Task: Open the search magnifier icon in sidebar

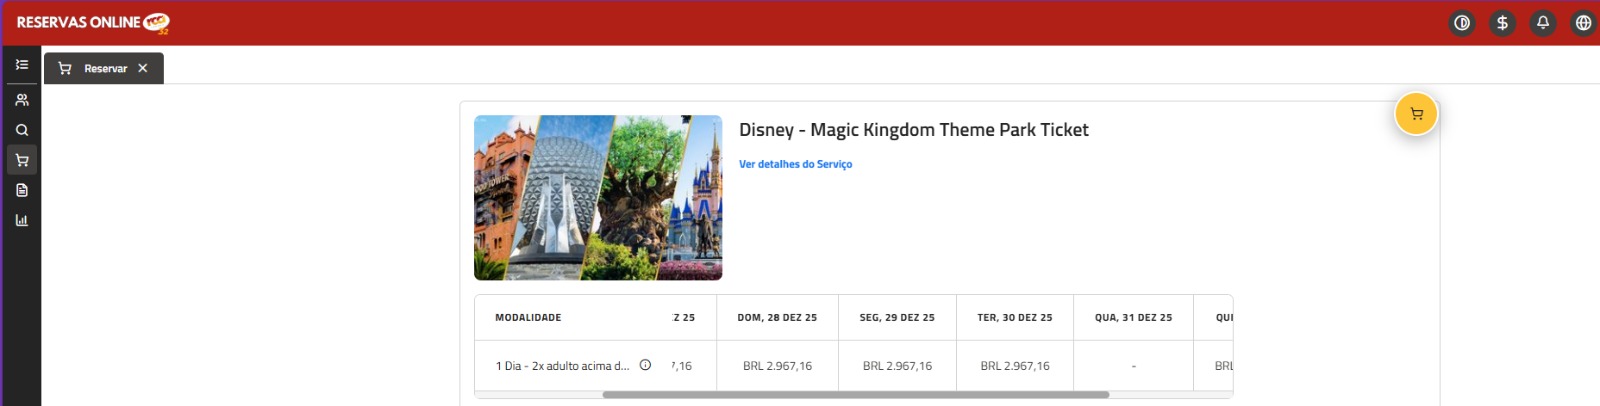Action: (22, 130)
